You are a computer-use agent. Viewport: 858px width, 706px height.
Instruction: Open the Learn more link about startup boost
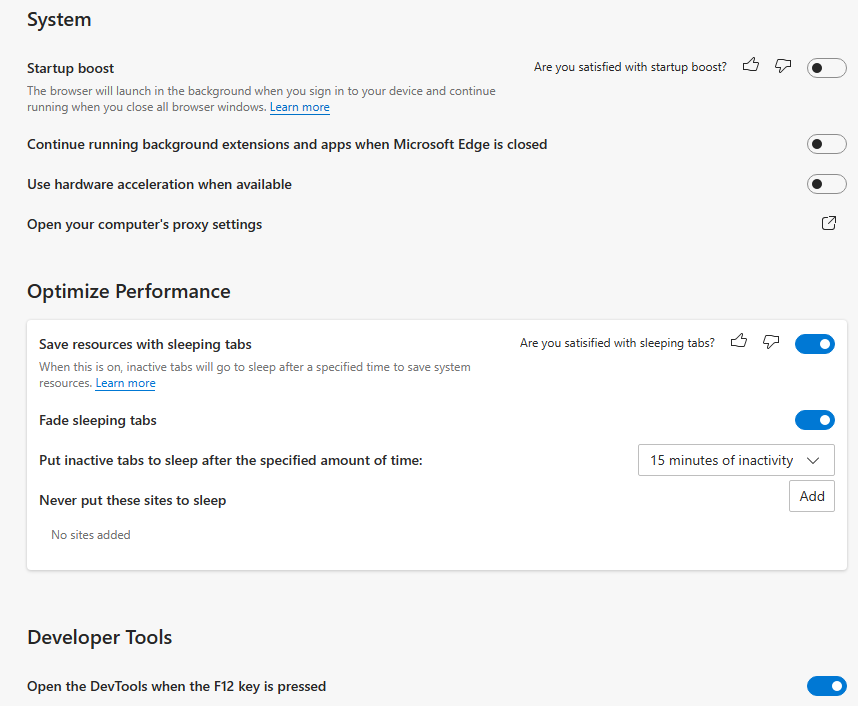300,107
